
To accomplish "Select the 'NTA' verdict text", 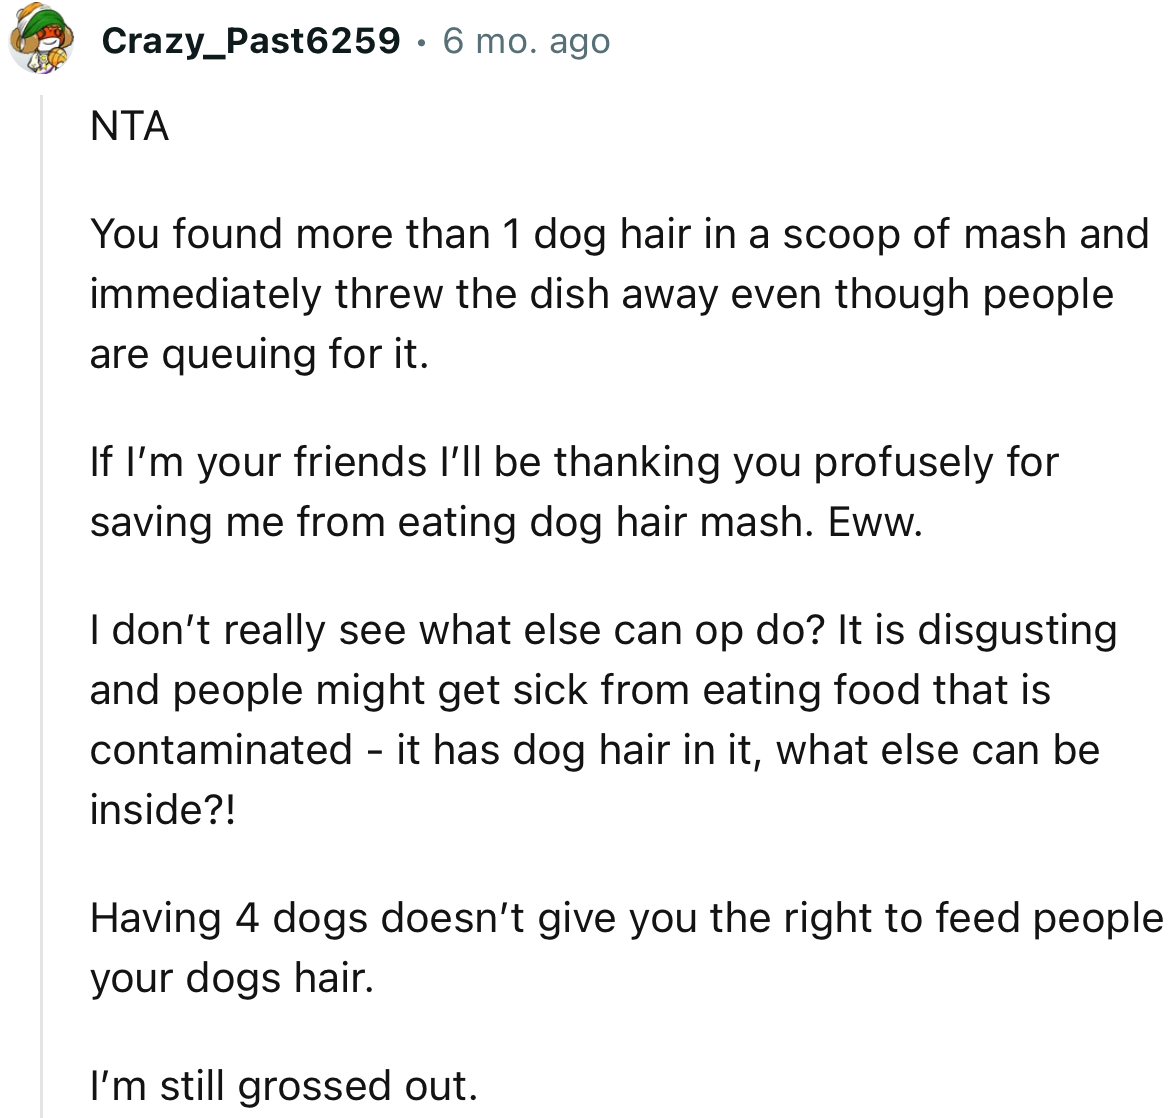I will 130,125.
